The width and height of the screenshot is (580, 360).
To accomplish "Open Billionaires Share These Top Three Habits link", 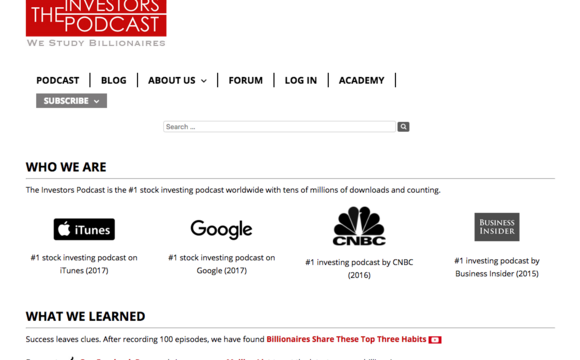I will tap(346, 339).
